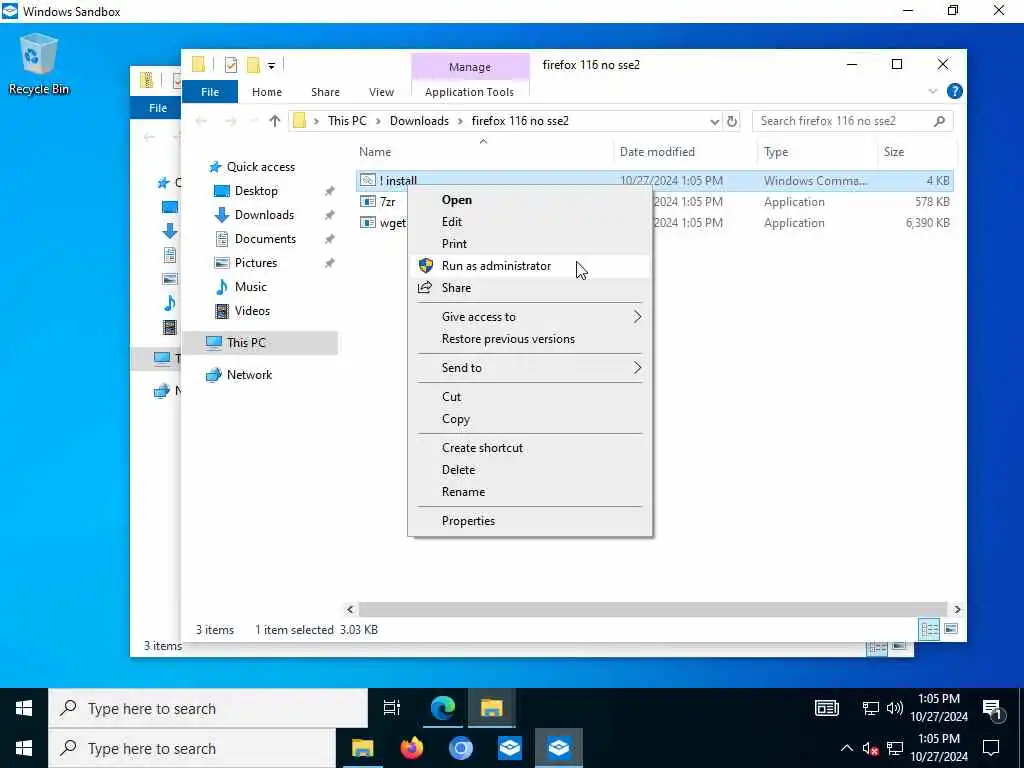Click the Refresh icon in address bar
1024x768 pixels.
click(x=732, y=121)
